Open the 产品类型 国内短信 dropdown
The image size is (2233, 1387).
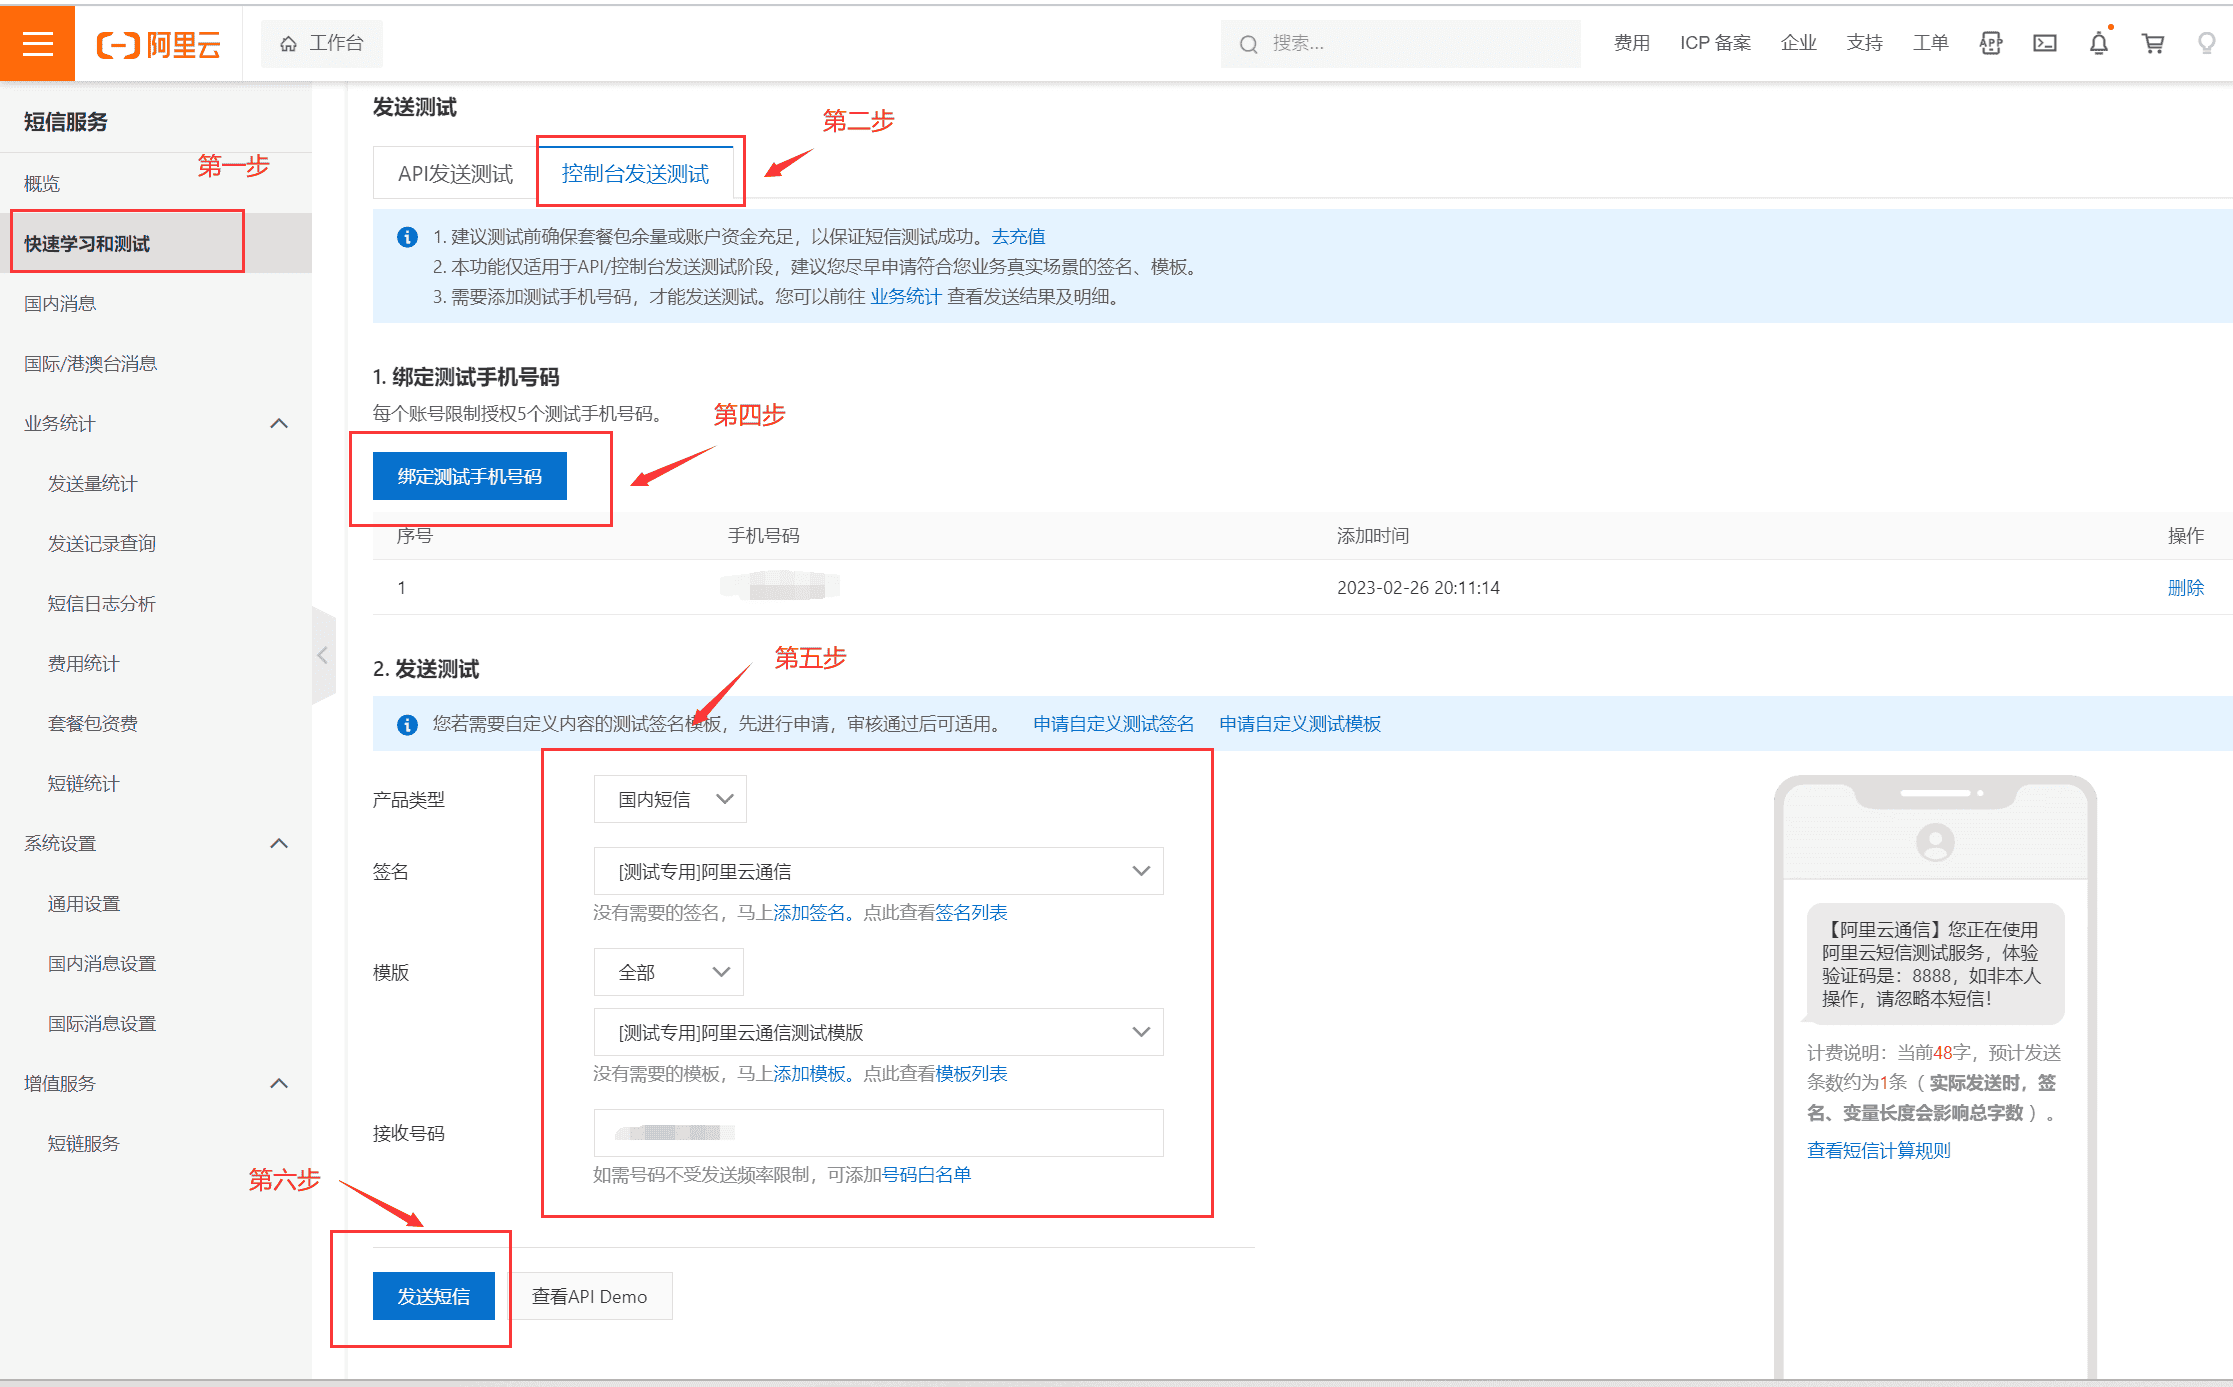(670, 799)
